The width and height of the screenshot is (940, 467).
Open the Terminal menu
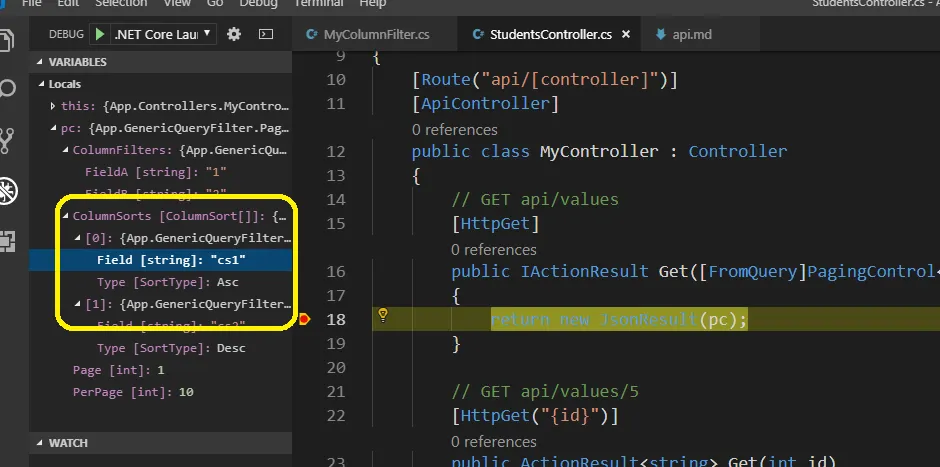pos(318,3)
